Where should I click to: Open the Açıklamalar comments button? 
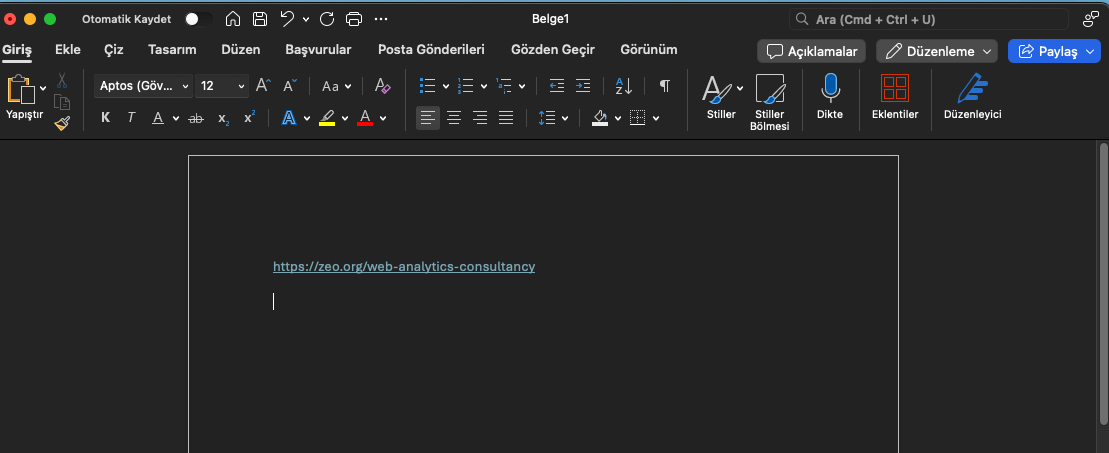tap(811, 51)
